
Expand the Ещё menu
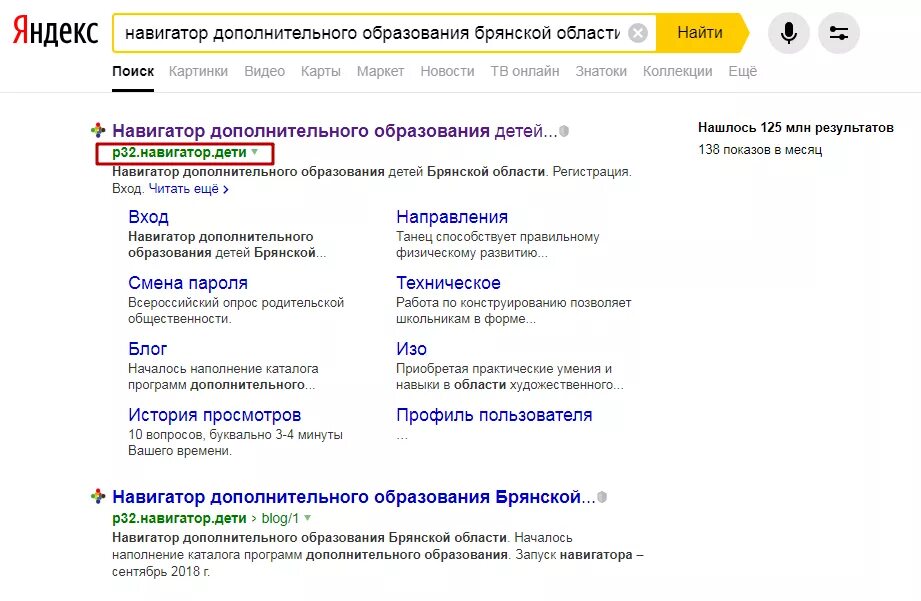[x=742, y=71]
